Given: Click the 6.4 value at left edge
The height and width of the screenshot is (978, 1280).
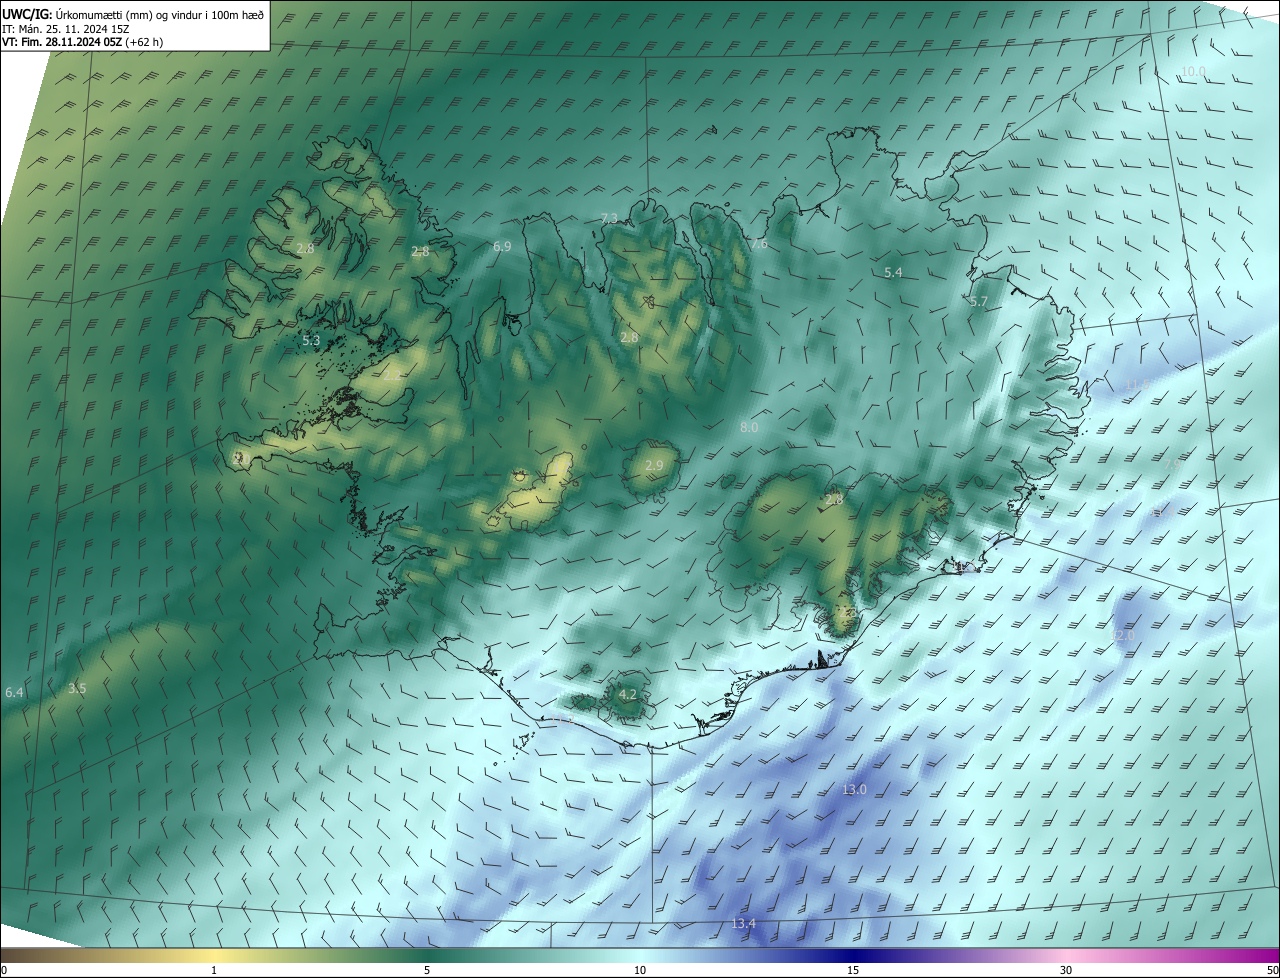Looking at the screenshot, I should pos(14,692).
